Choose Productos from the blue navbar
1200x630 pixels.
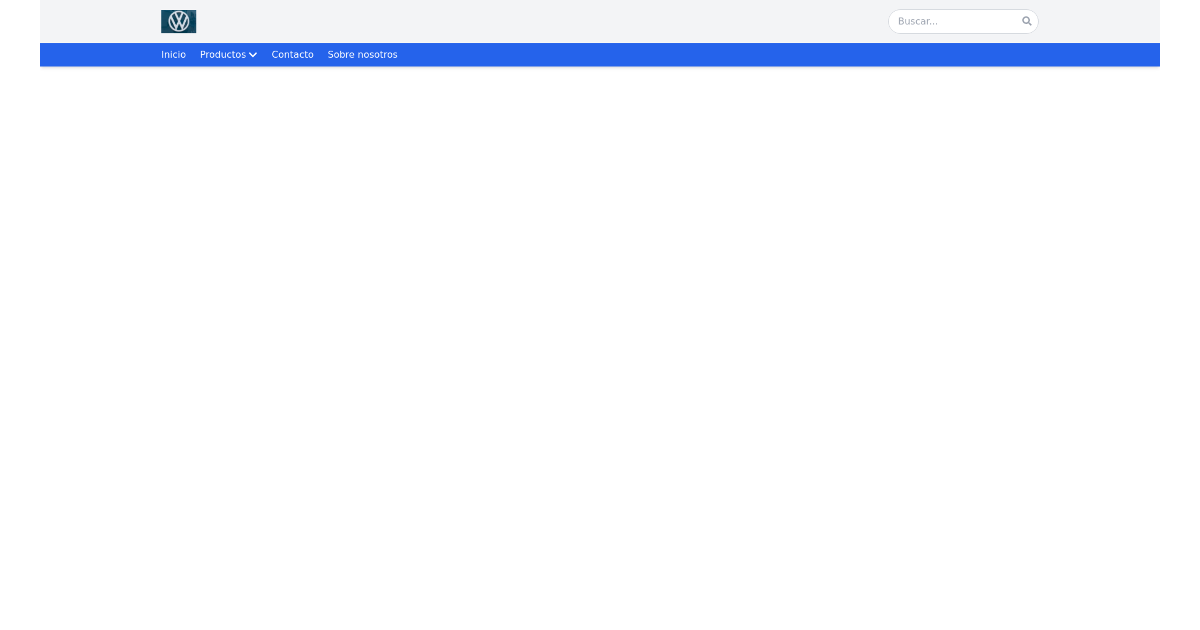point(224,55)
